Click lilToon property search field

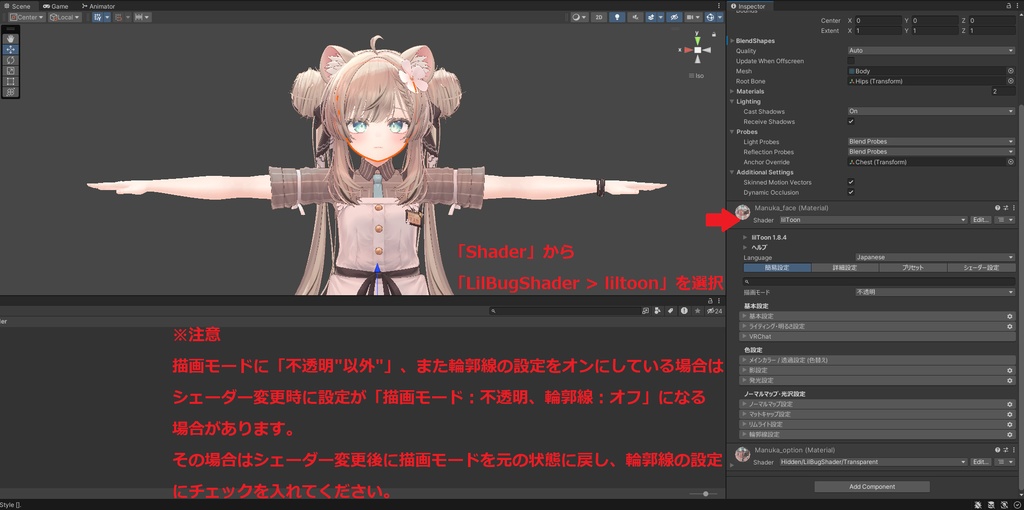pyautogui.click(x=879, y=281)
